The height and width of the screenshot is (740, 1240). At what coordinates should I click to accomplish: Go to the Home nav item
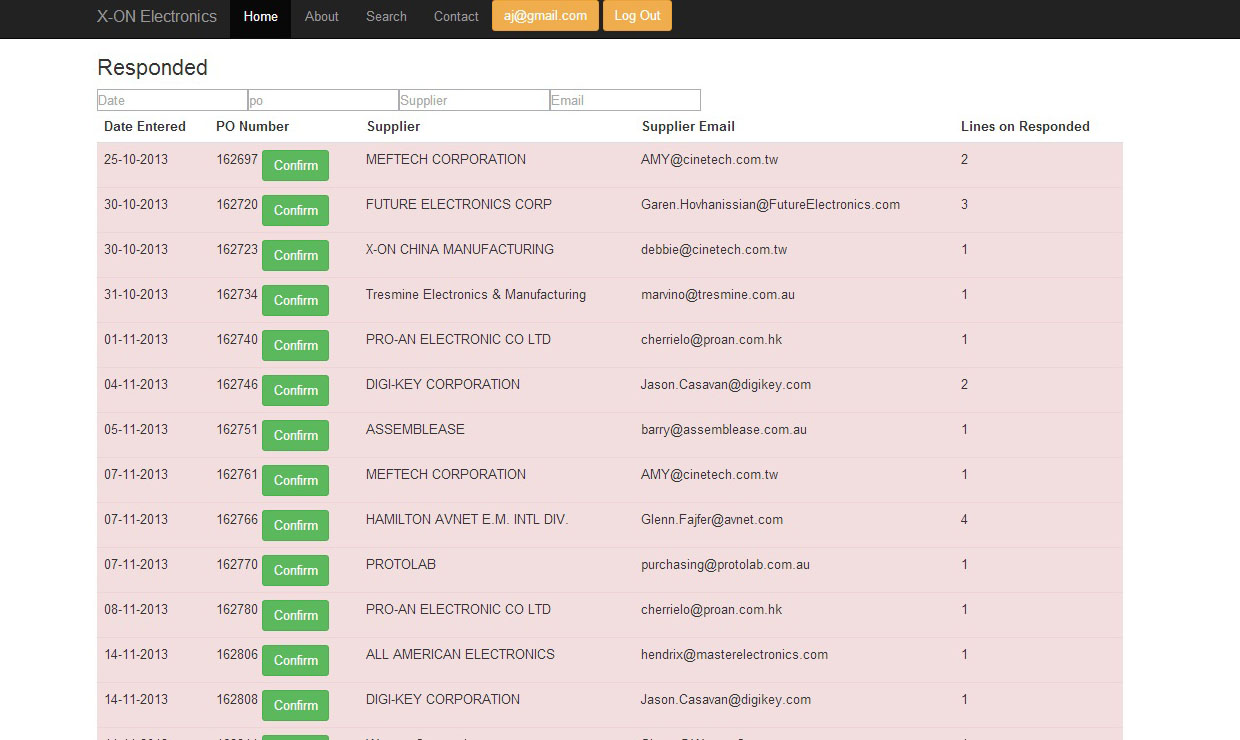(261, 17)
